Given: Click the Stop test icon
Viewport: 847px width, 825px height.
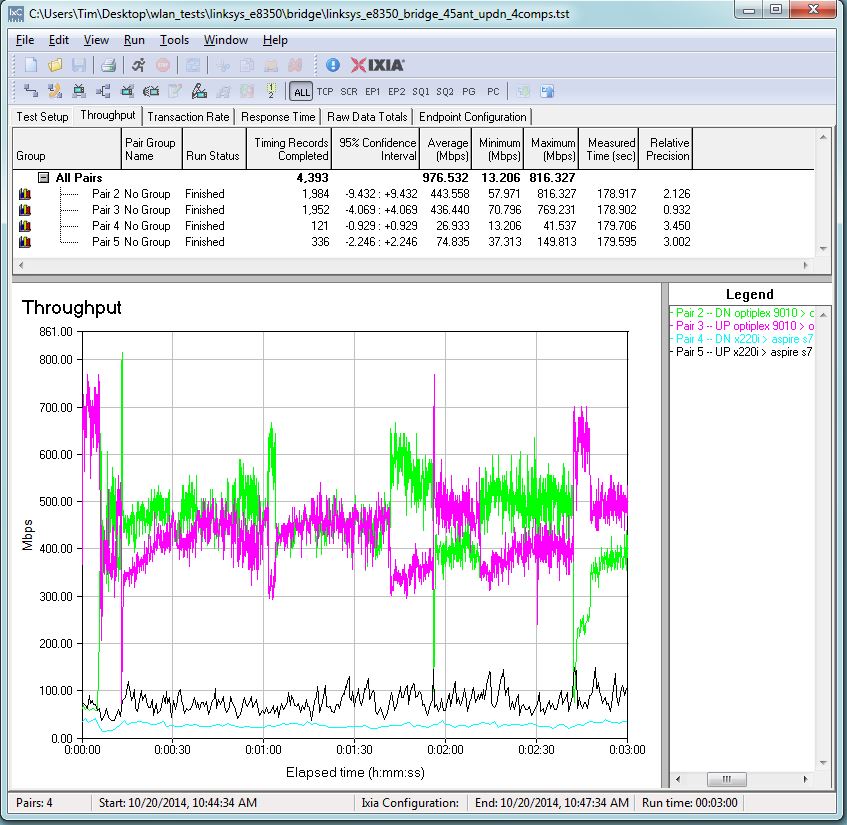Looking at the screenshot, I should (x=163, y=65).
